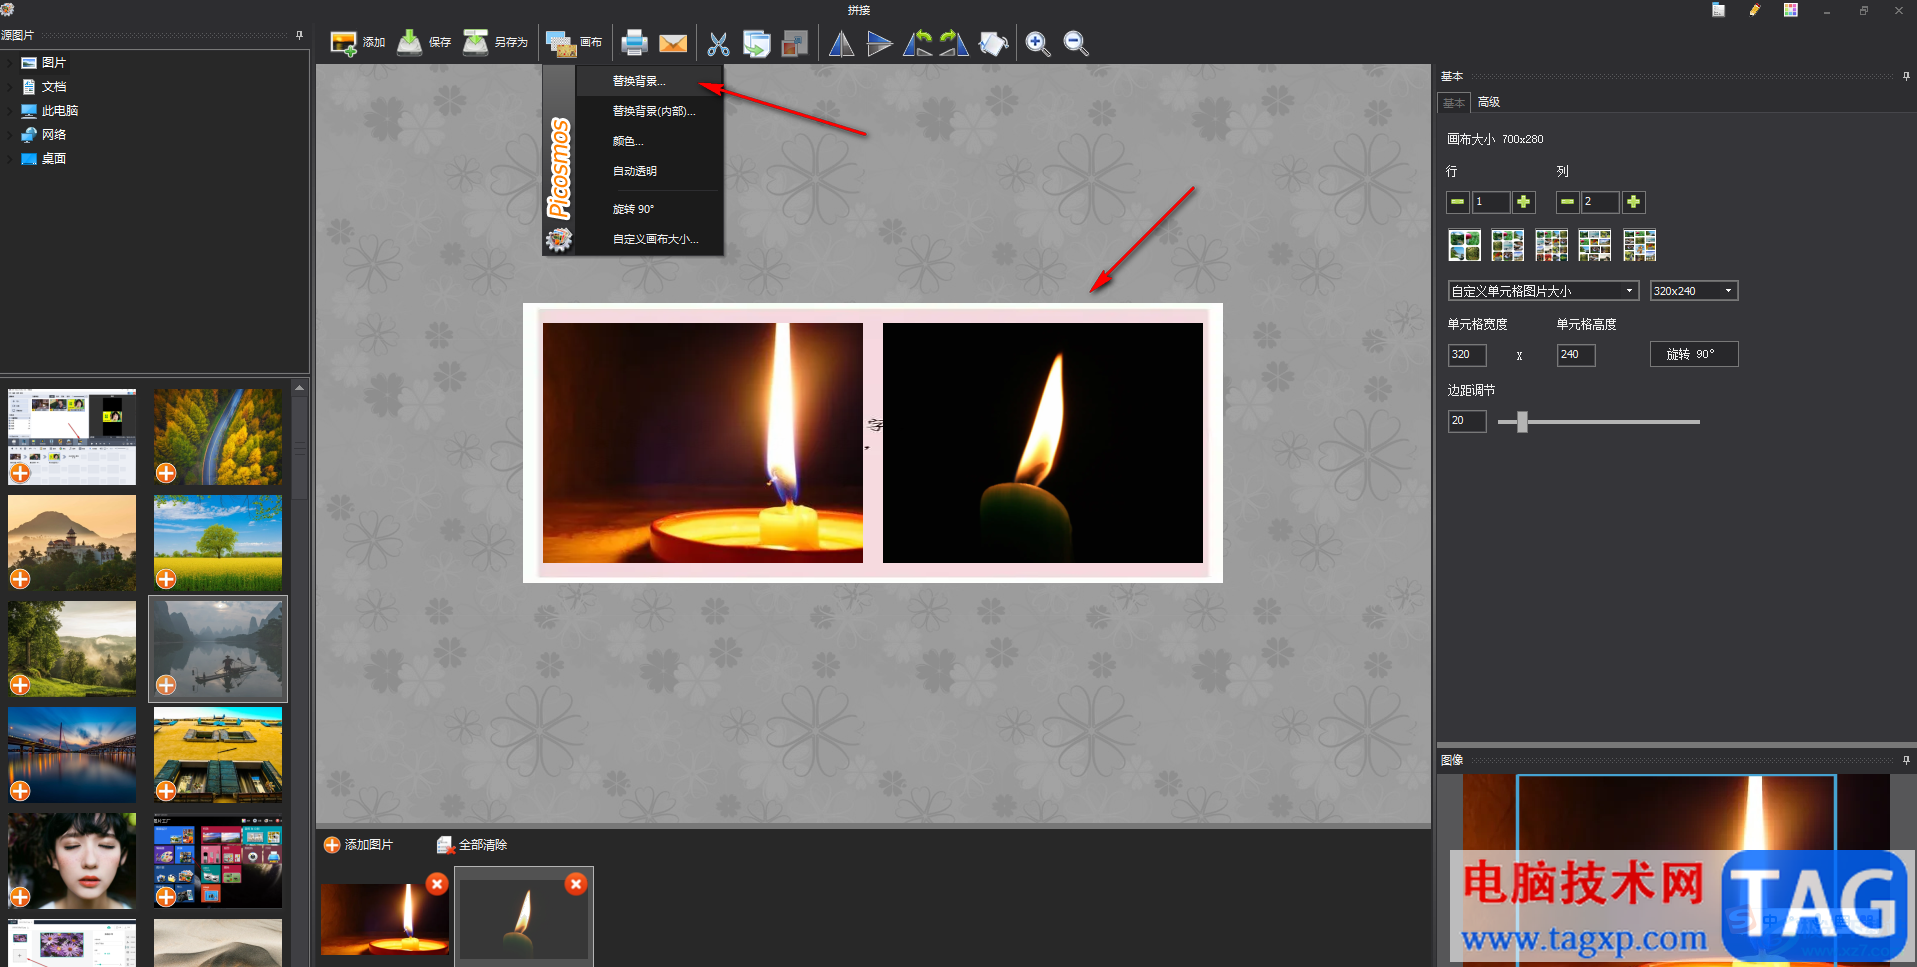Click 全部清除 to clear all images
Image resolution: width=1917 pixels, height=967 pixels.
tap(472, 845)
